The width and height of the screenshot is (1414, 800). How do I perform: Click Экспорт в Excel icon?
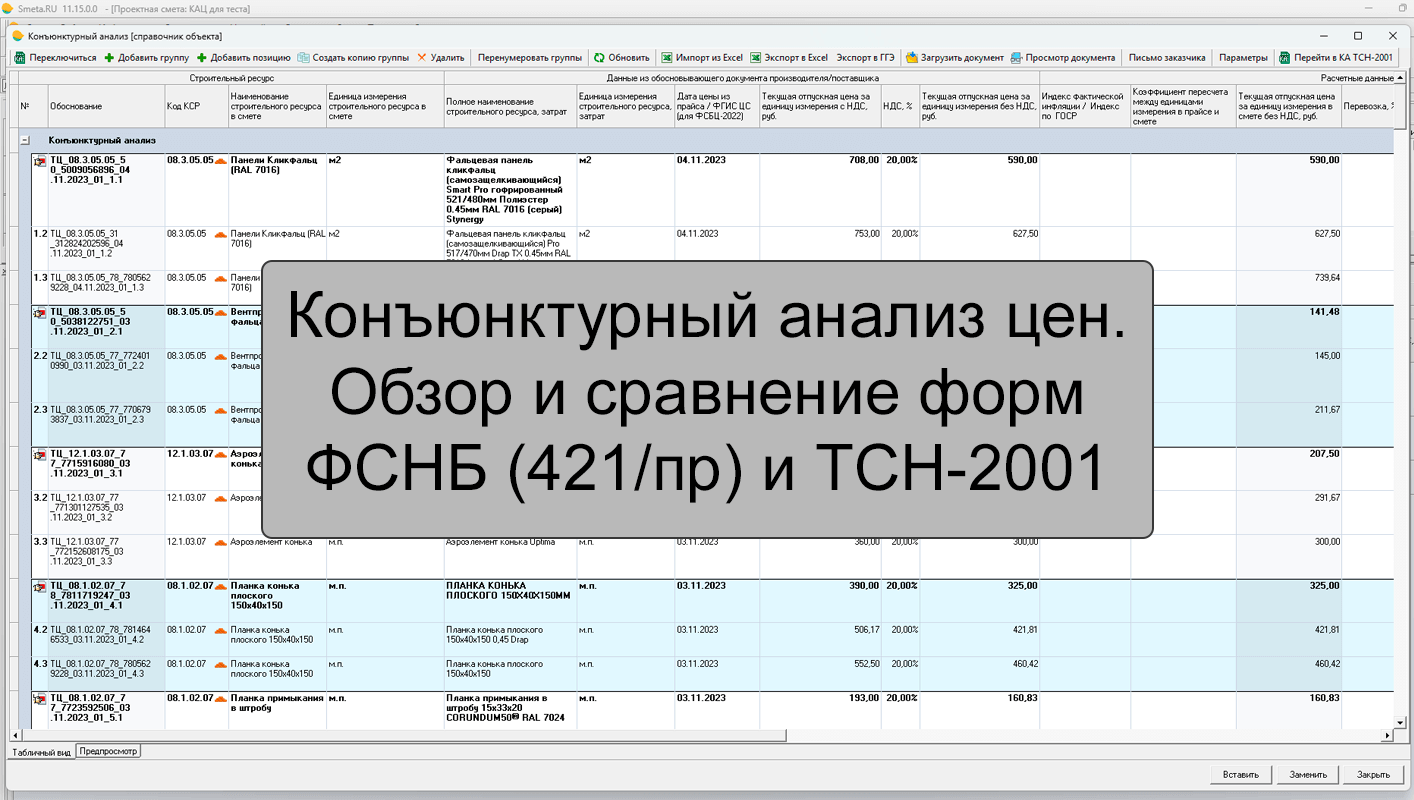[757, 58]
